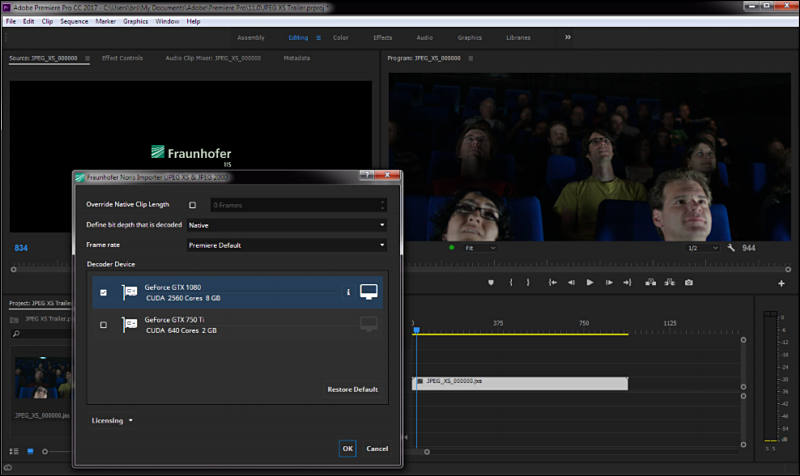Expand the Licensing section
The image size is (800, 476).
tap(112, 420)
